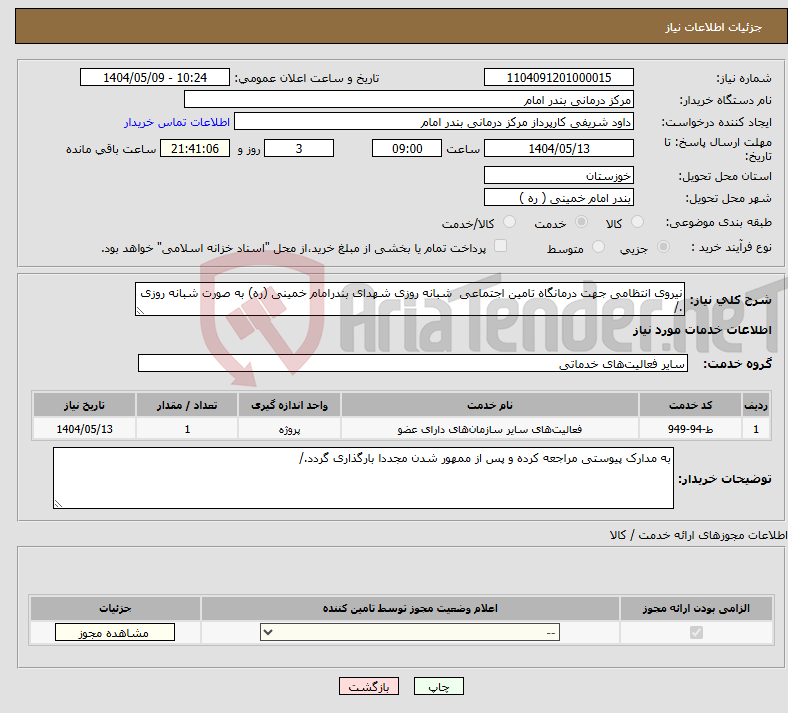Click the need date cell 1404/05/13 in table

point(84,429)
